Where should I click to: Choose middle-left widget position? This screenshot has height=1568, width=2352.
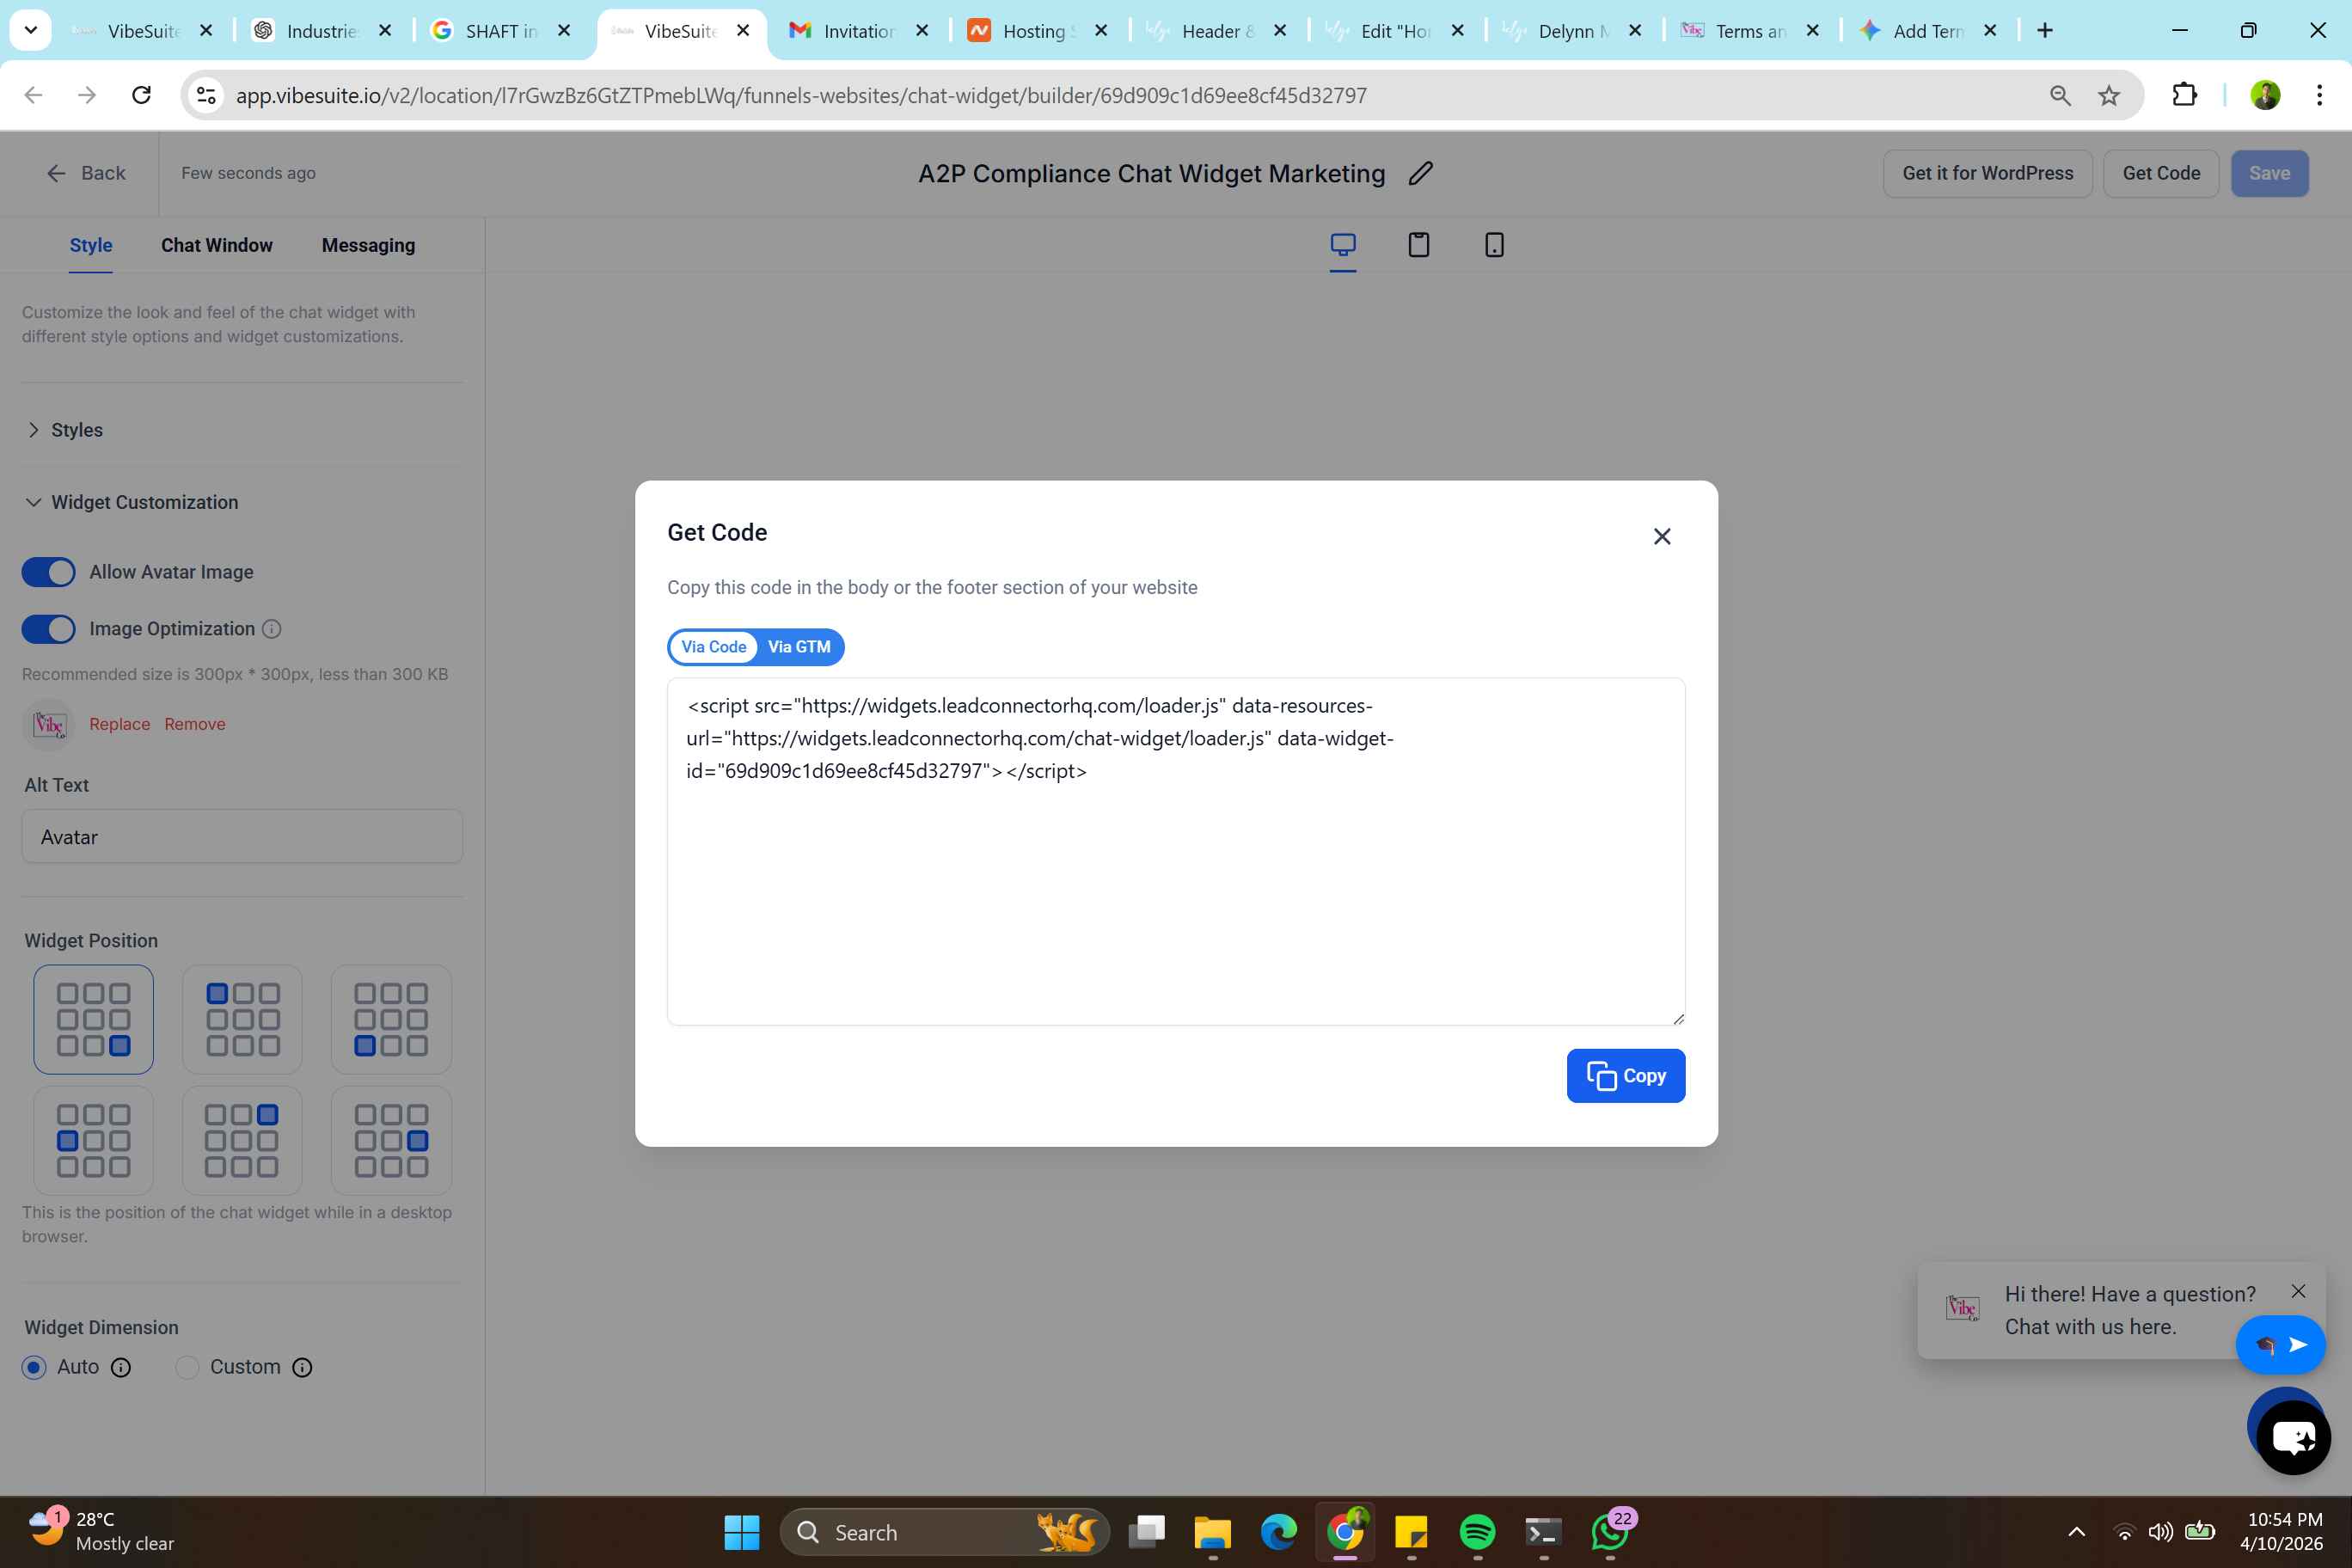(93, 1140)
